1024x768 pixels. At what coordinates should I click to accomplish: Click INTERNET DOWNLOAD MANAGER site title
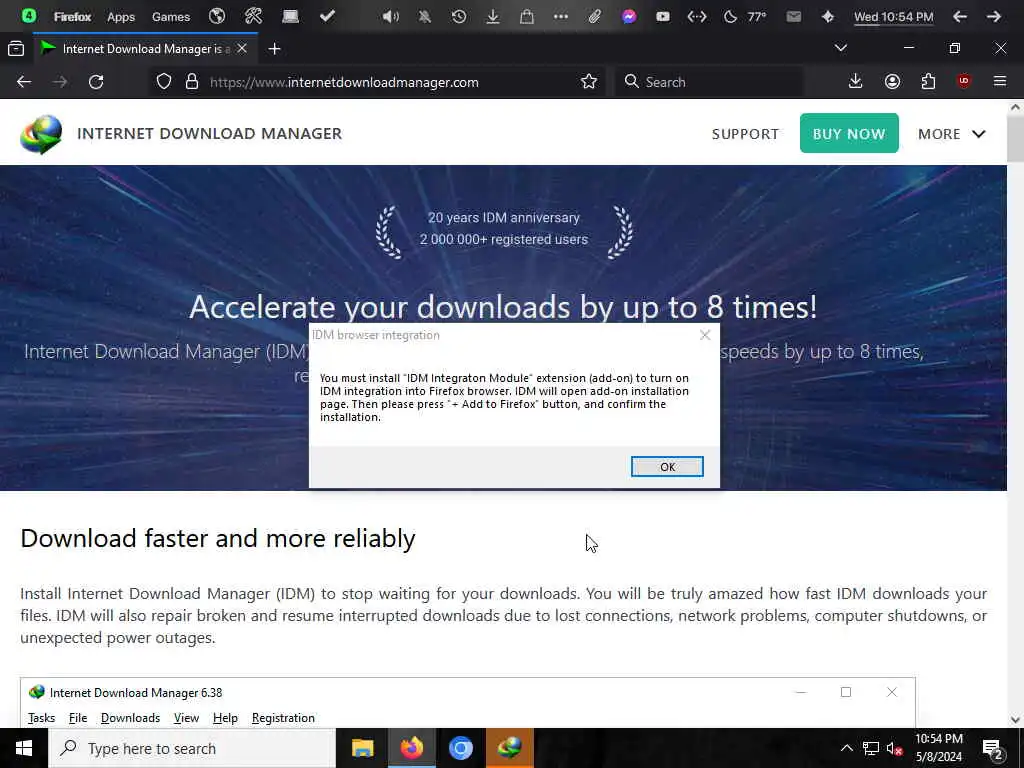pyautogui.click(x=209, y=133)
